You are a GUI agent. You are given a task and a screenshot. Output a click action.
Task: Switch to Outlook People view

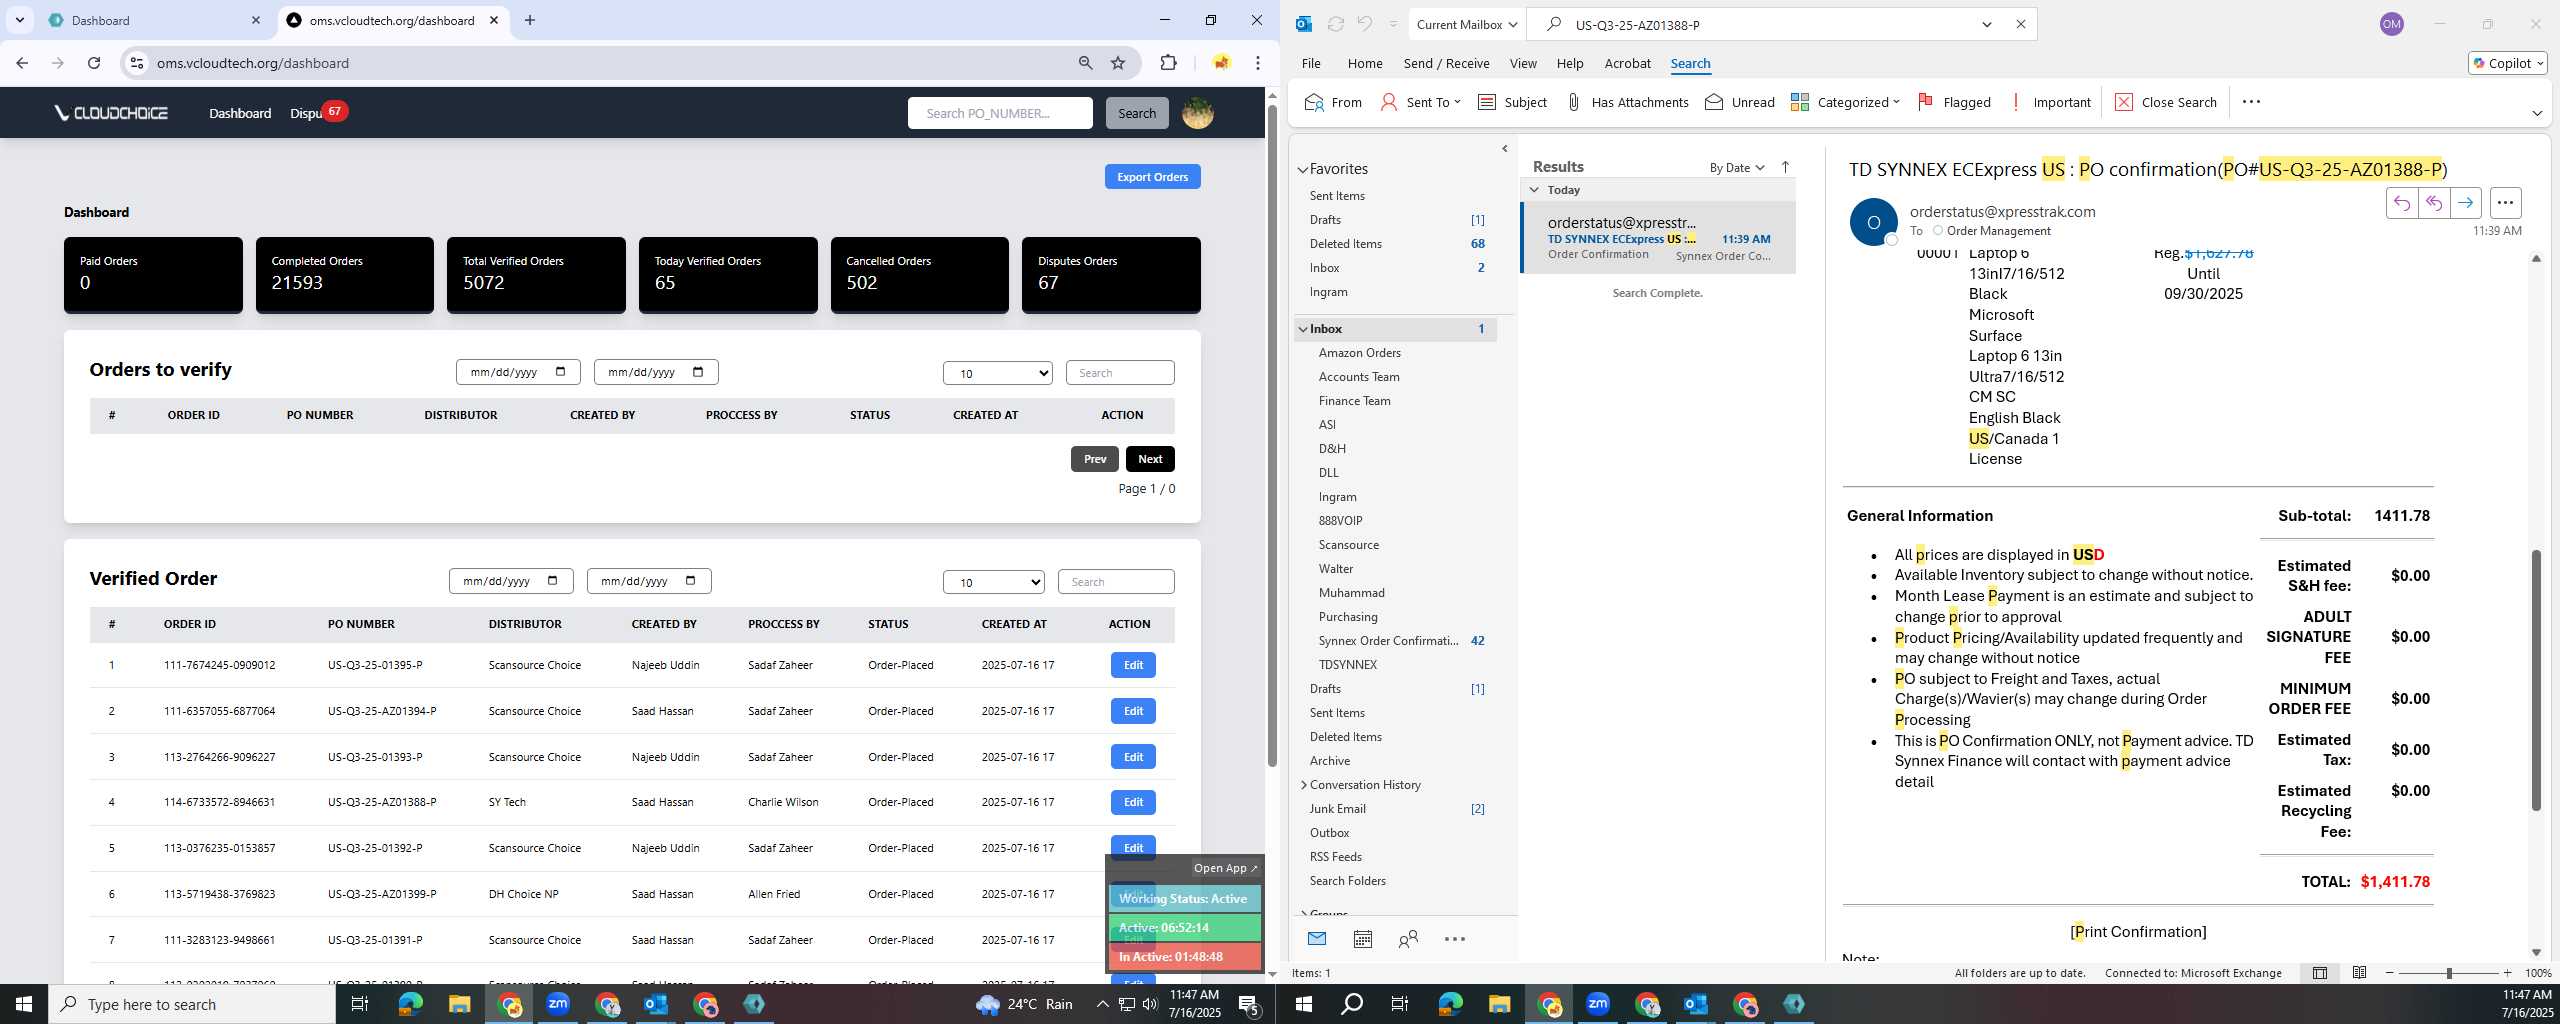click(x=1408, y=939)
